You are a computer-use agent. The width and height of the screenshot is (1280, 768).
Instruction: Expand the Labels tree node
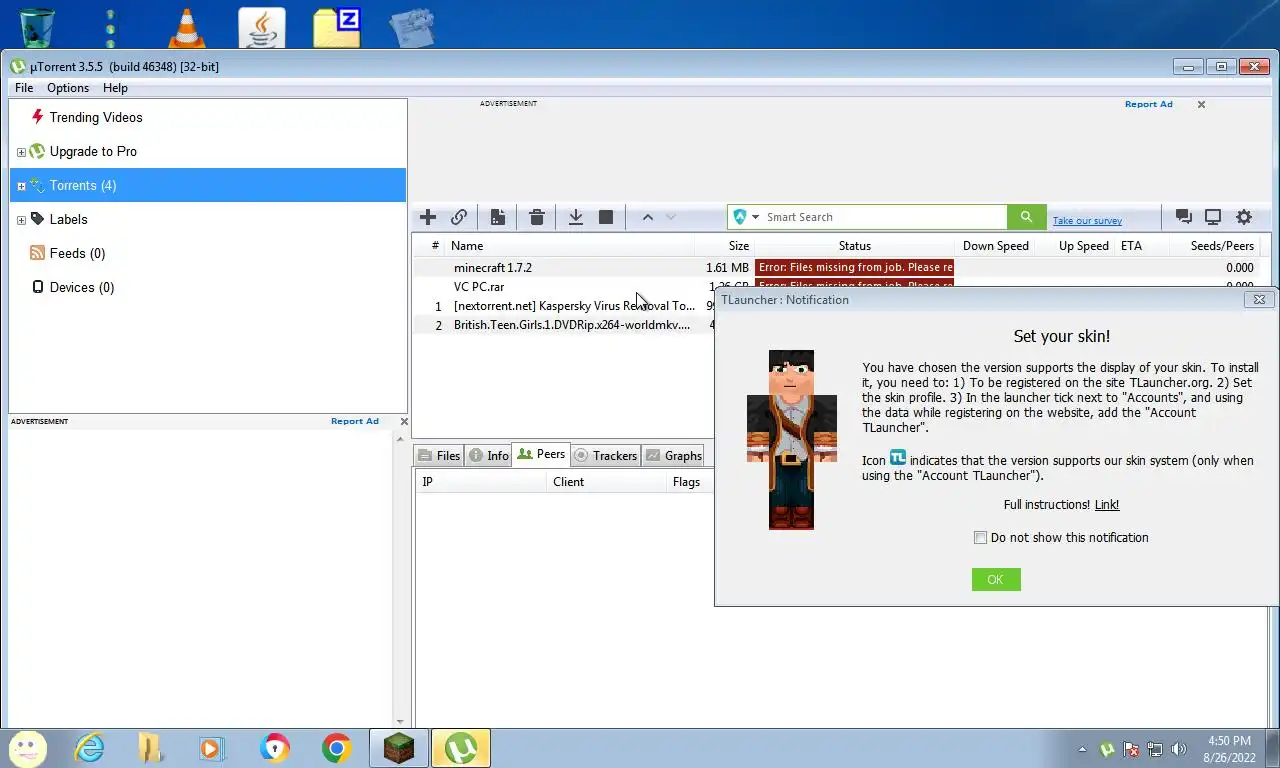(21, 220)
